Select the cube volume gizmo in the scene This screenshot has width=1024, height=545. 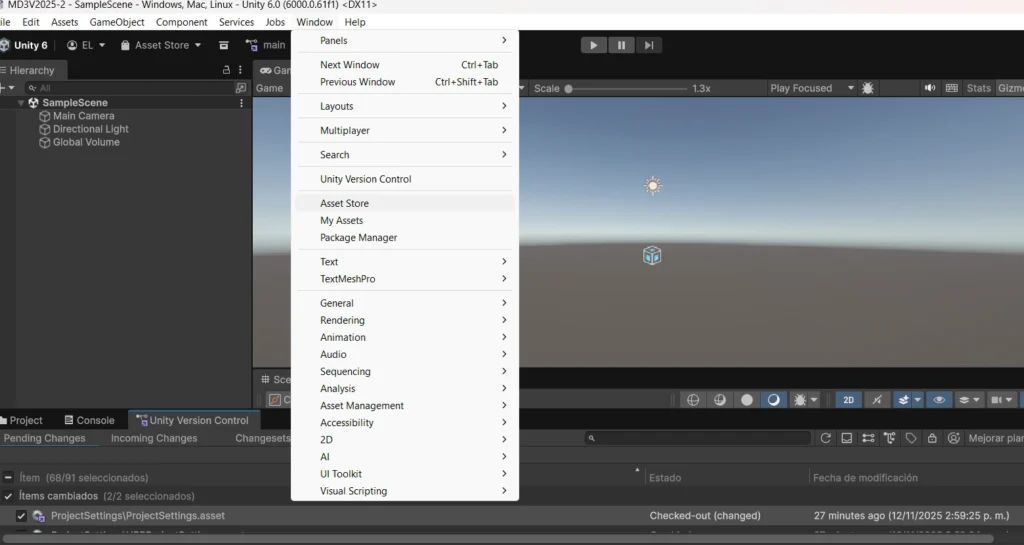click(x=652, y=255)
